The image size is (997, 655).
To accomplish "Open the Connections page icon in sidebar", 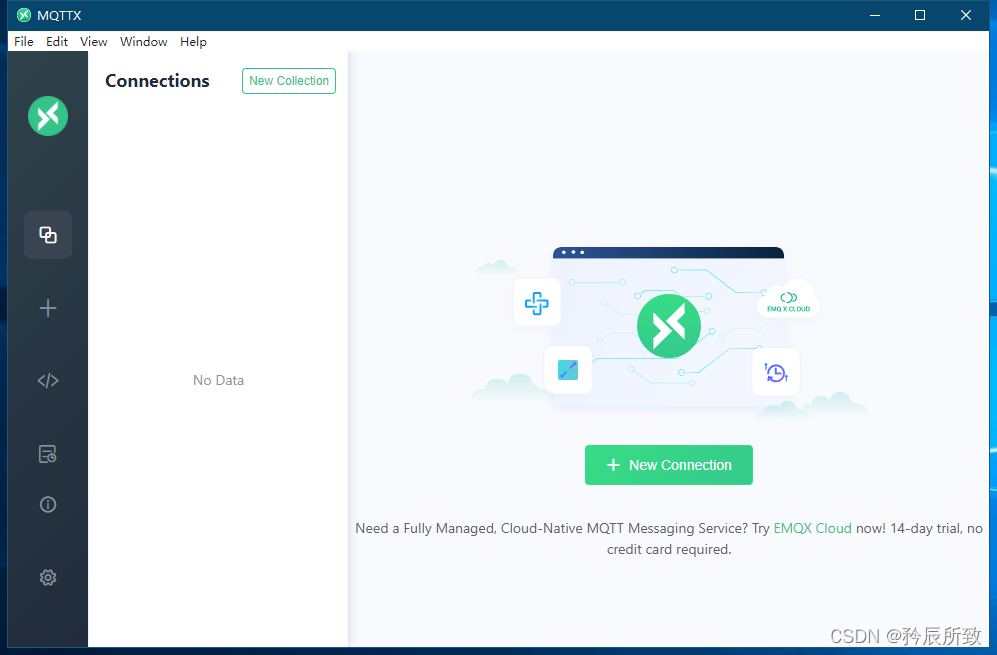I will point(48,235).
